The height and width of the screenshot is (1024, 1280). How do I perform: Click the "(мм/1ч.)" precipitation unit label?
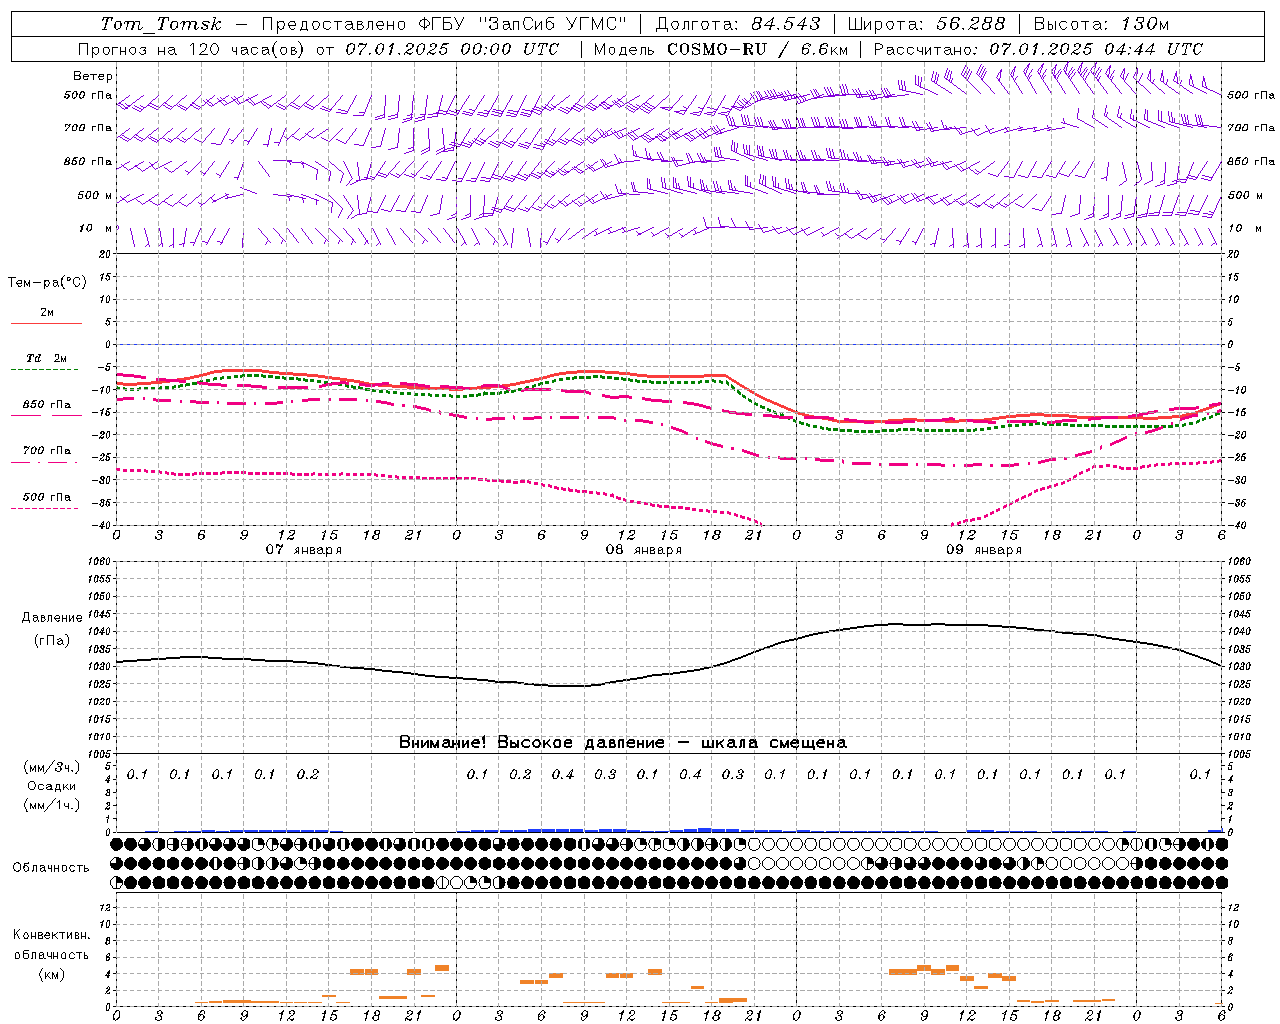point(52,805)
